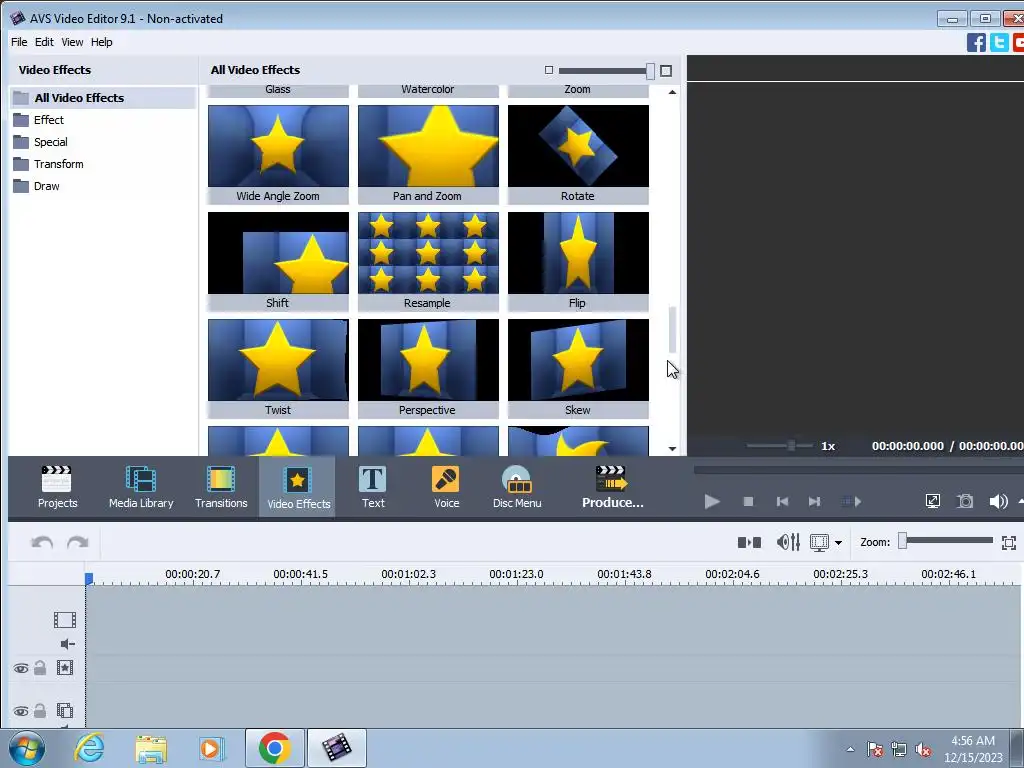1024x768 pixels.
Task: Stop the preview playback
Action: 748,502
